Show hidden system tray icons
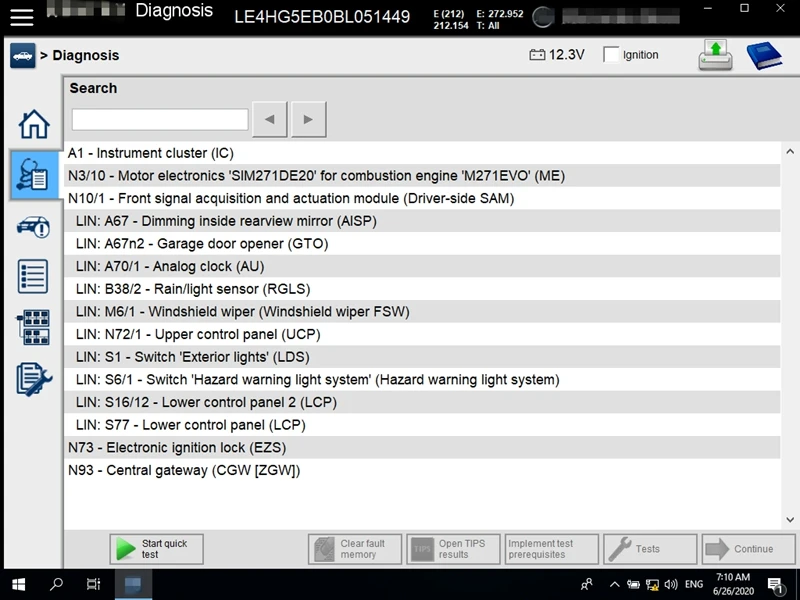 pos(615,585)
